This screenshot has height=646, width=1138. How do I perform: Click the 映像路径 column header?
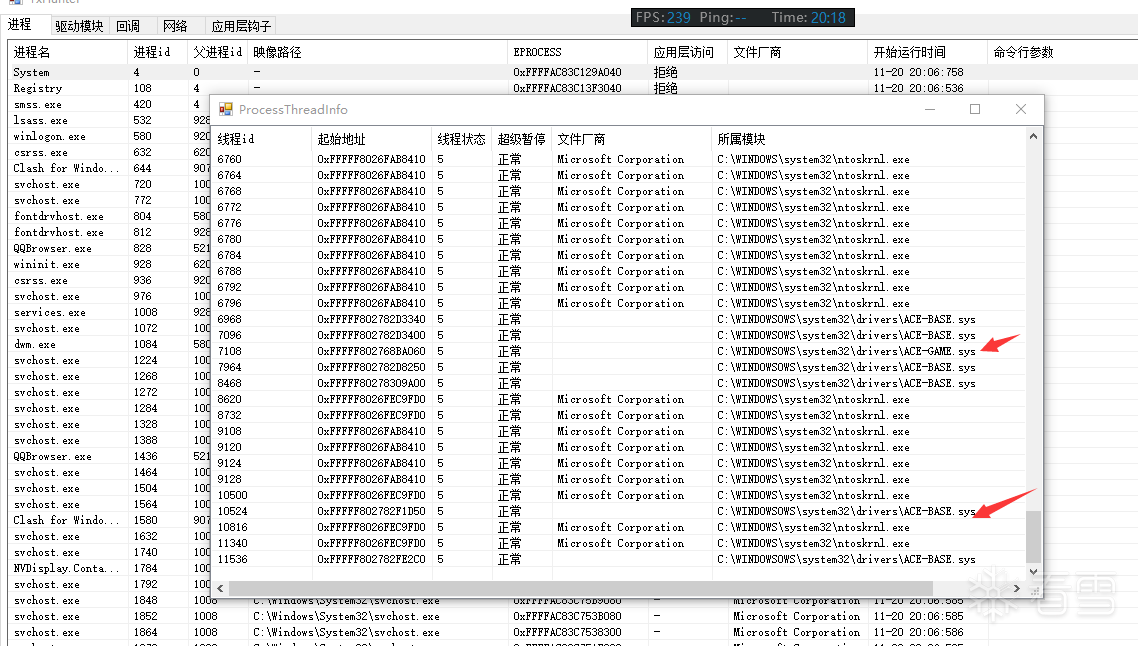377,52
